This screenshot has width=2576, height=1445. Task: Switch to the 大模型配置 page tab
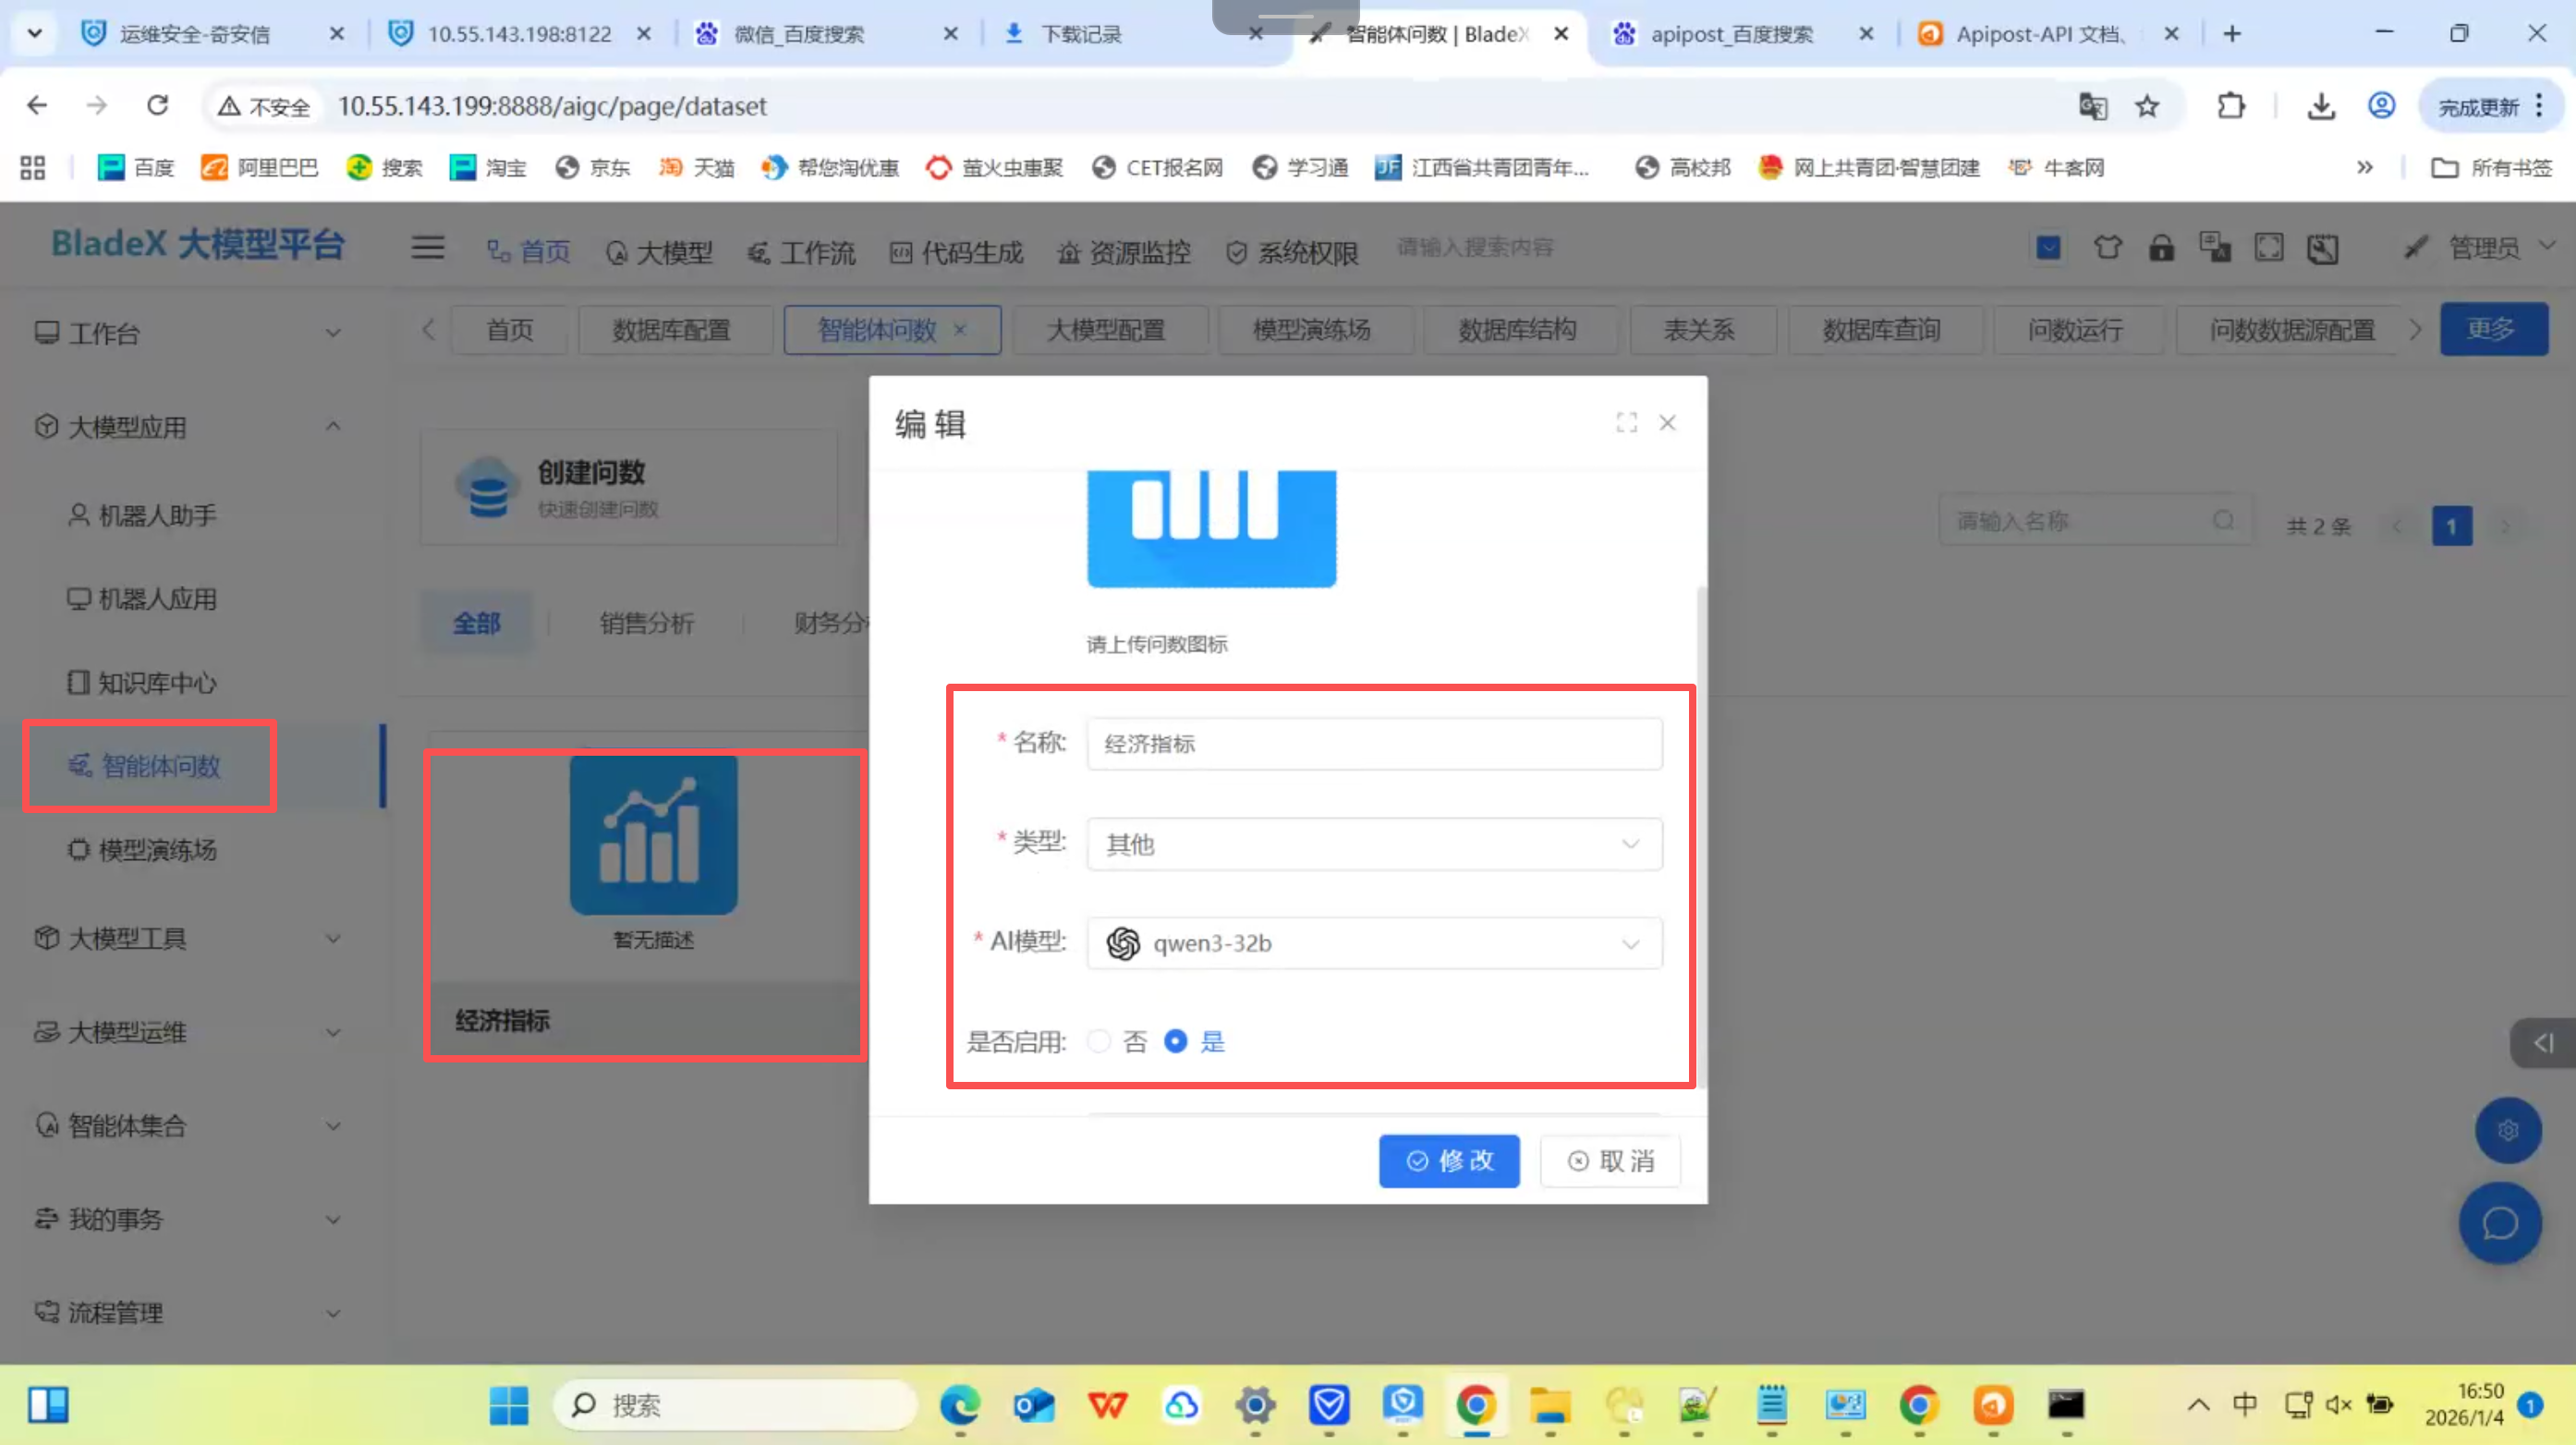[x=1105, y=330]
